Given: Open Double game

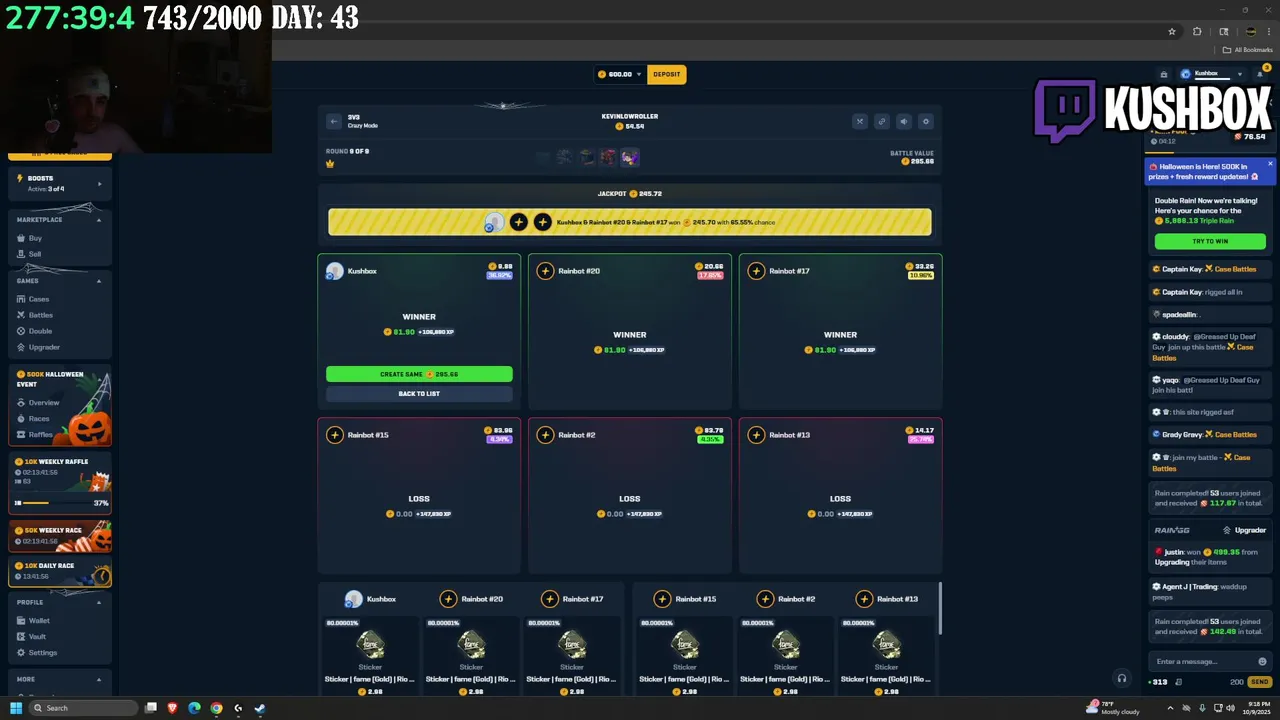Looking at the screenshot, I should pyautogui.click(x=40, y=331).
